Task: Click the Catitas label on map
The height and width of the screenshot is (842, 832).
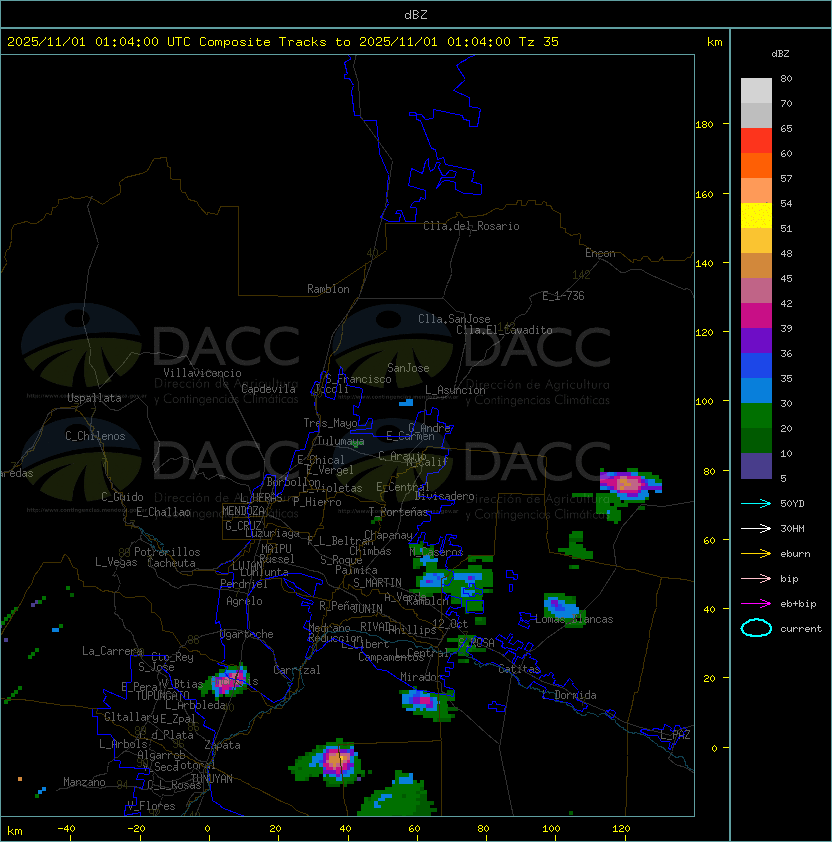Action: [519, 669]
